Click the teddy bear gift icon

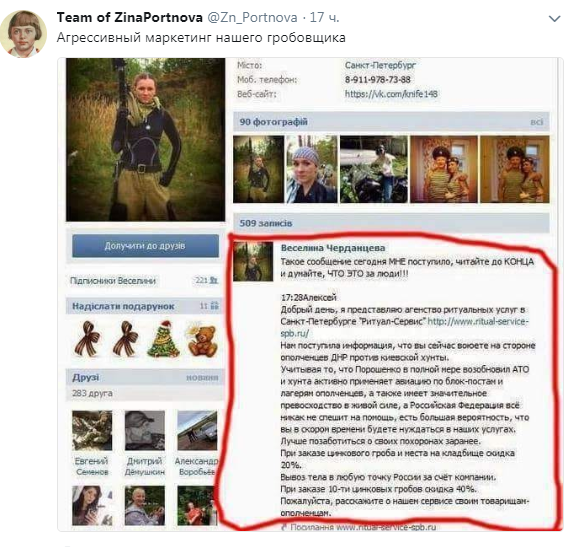point(203,340)
